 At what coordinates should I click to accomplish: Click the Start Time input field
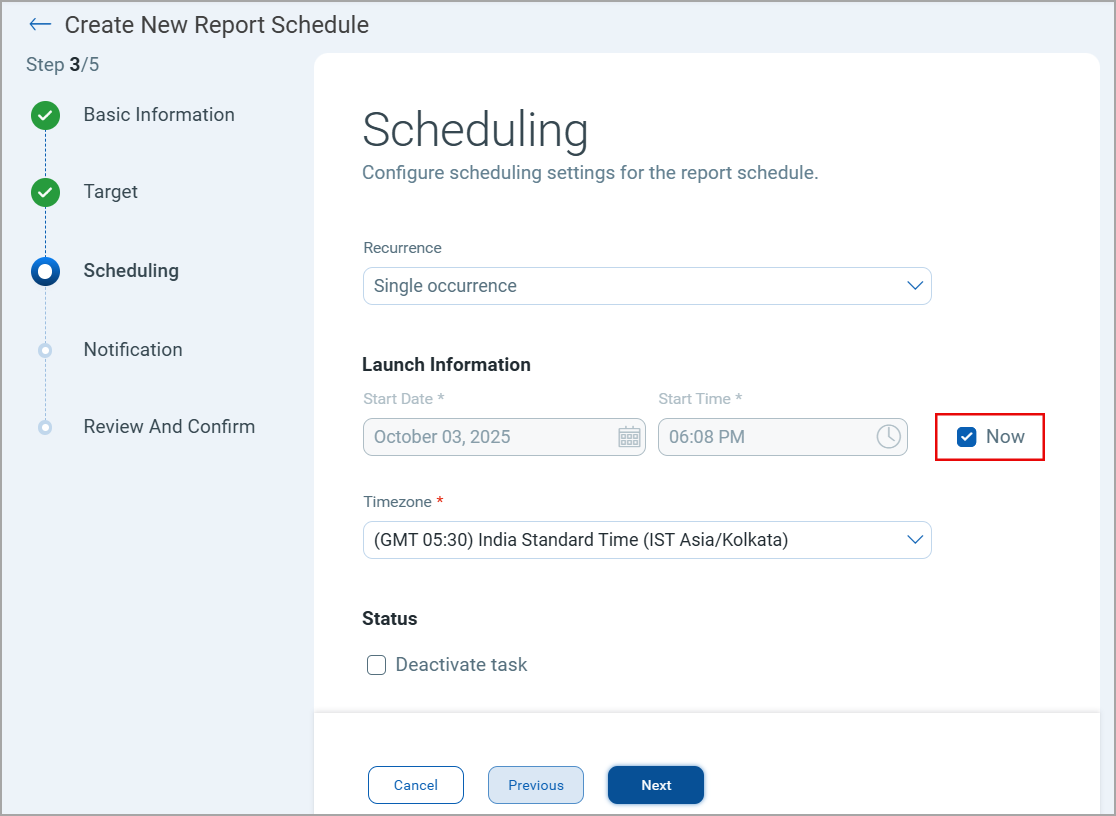760,437
